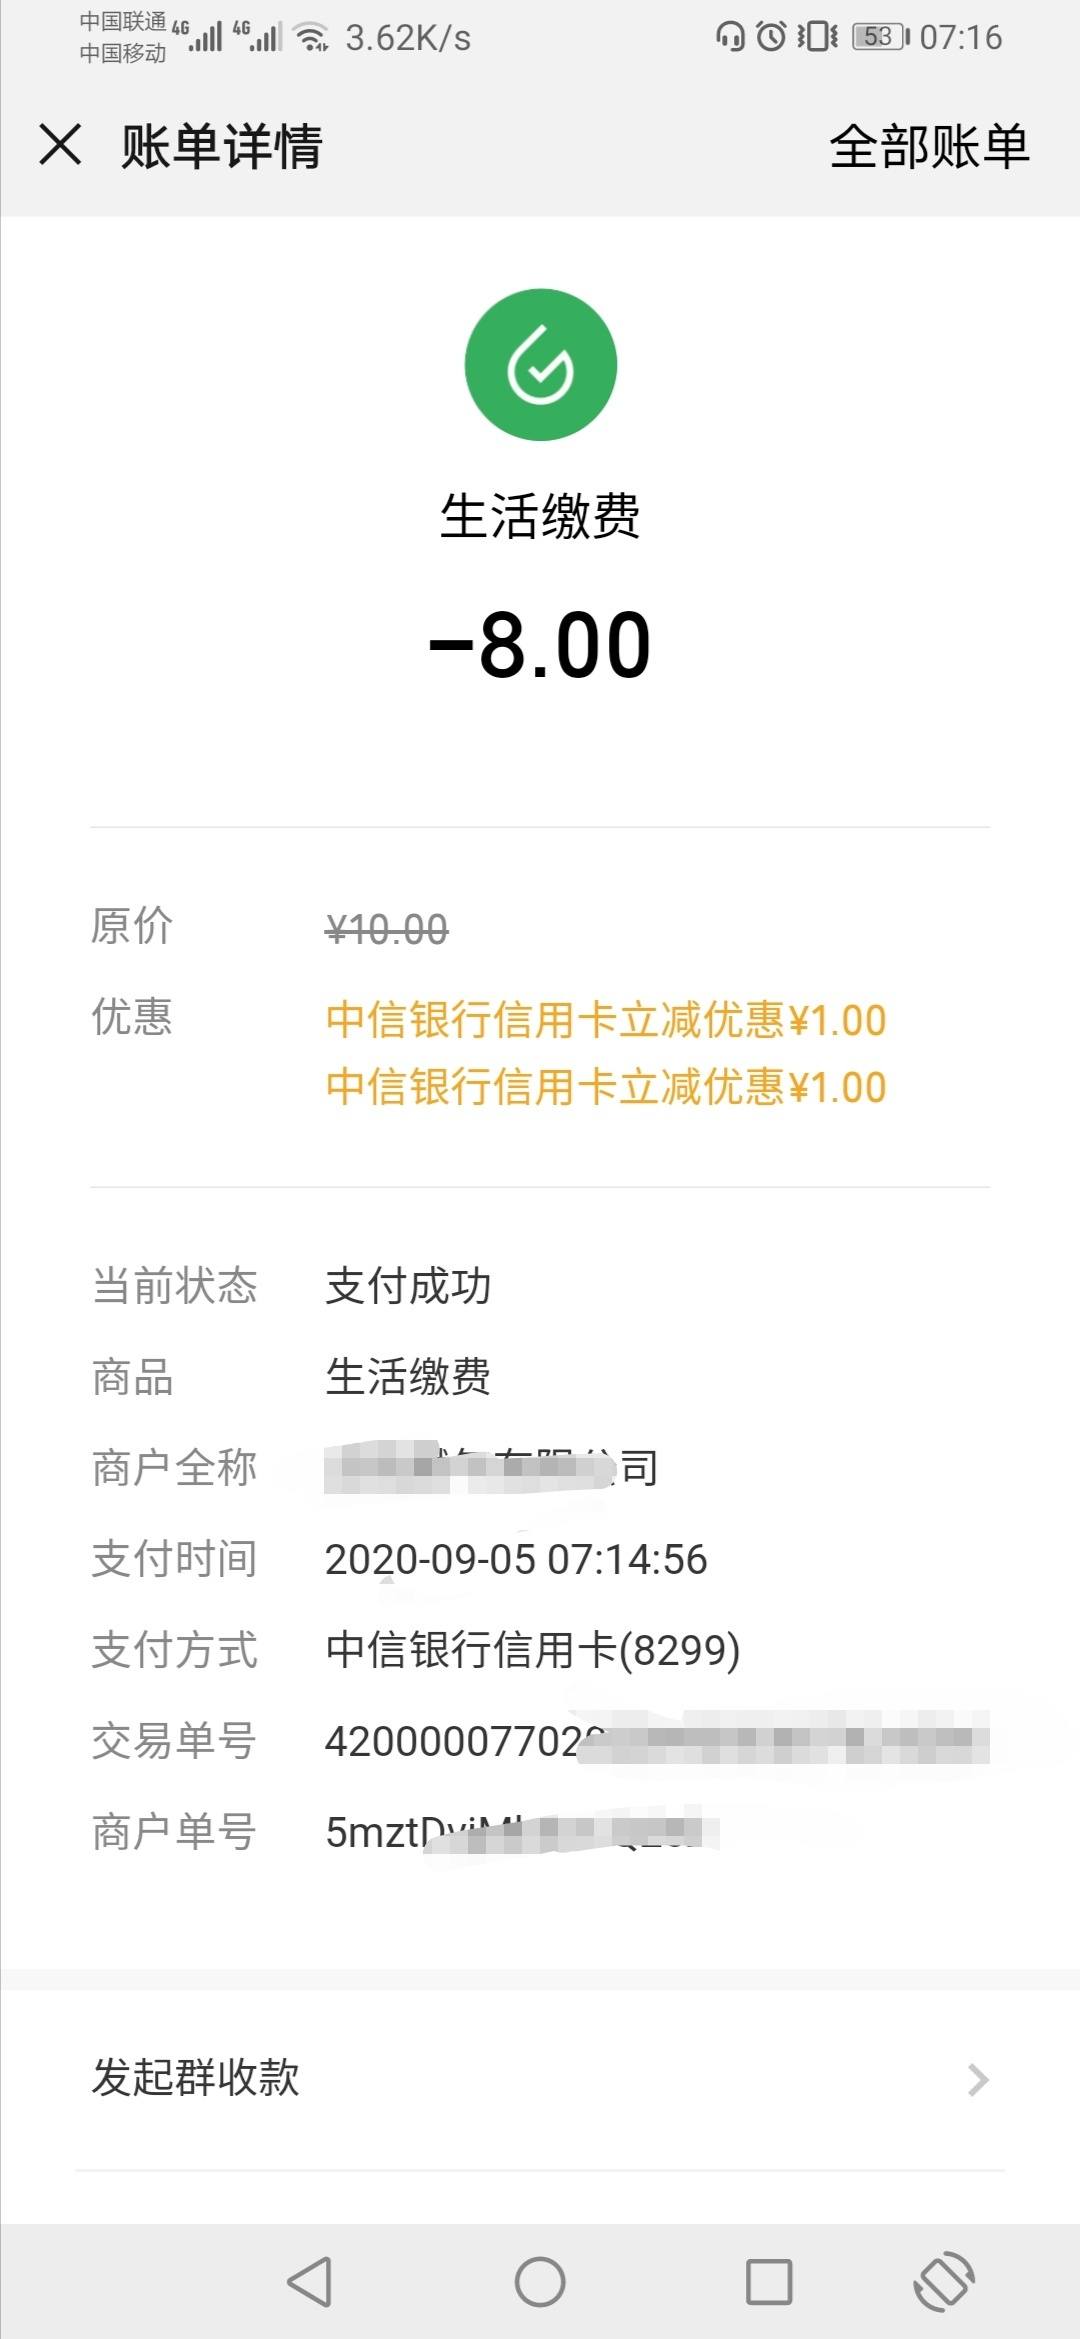This screenshot has width=1080, height=2339.
Task: Tap the 交易单号 transaction number value
Action: click(657, 1741)
